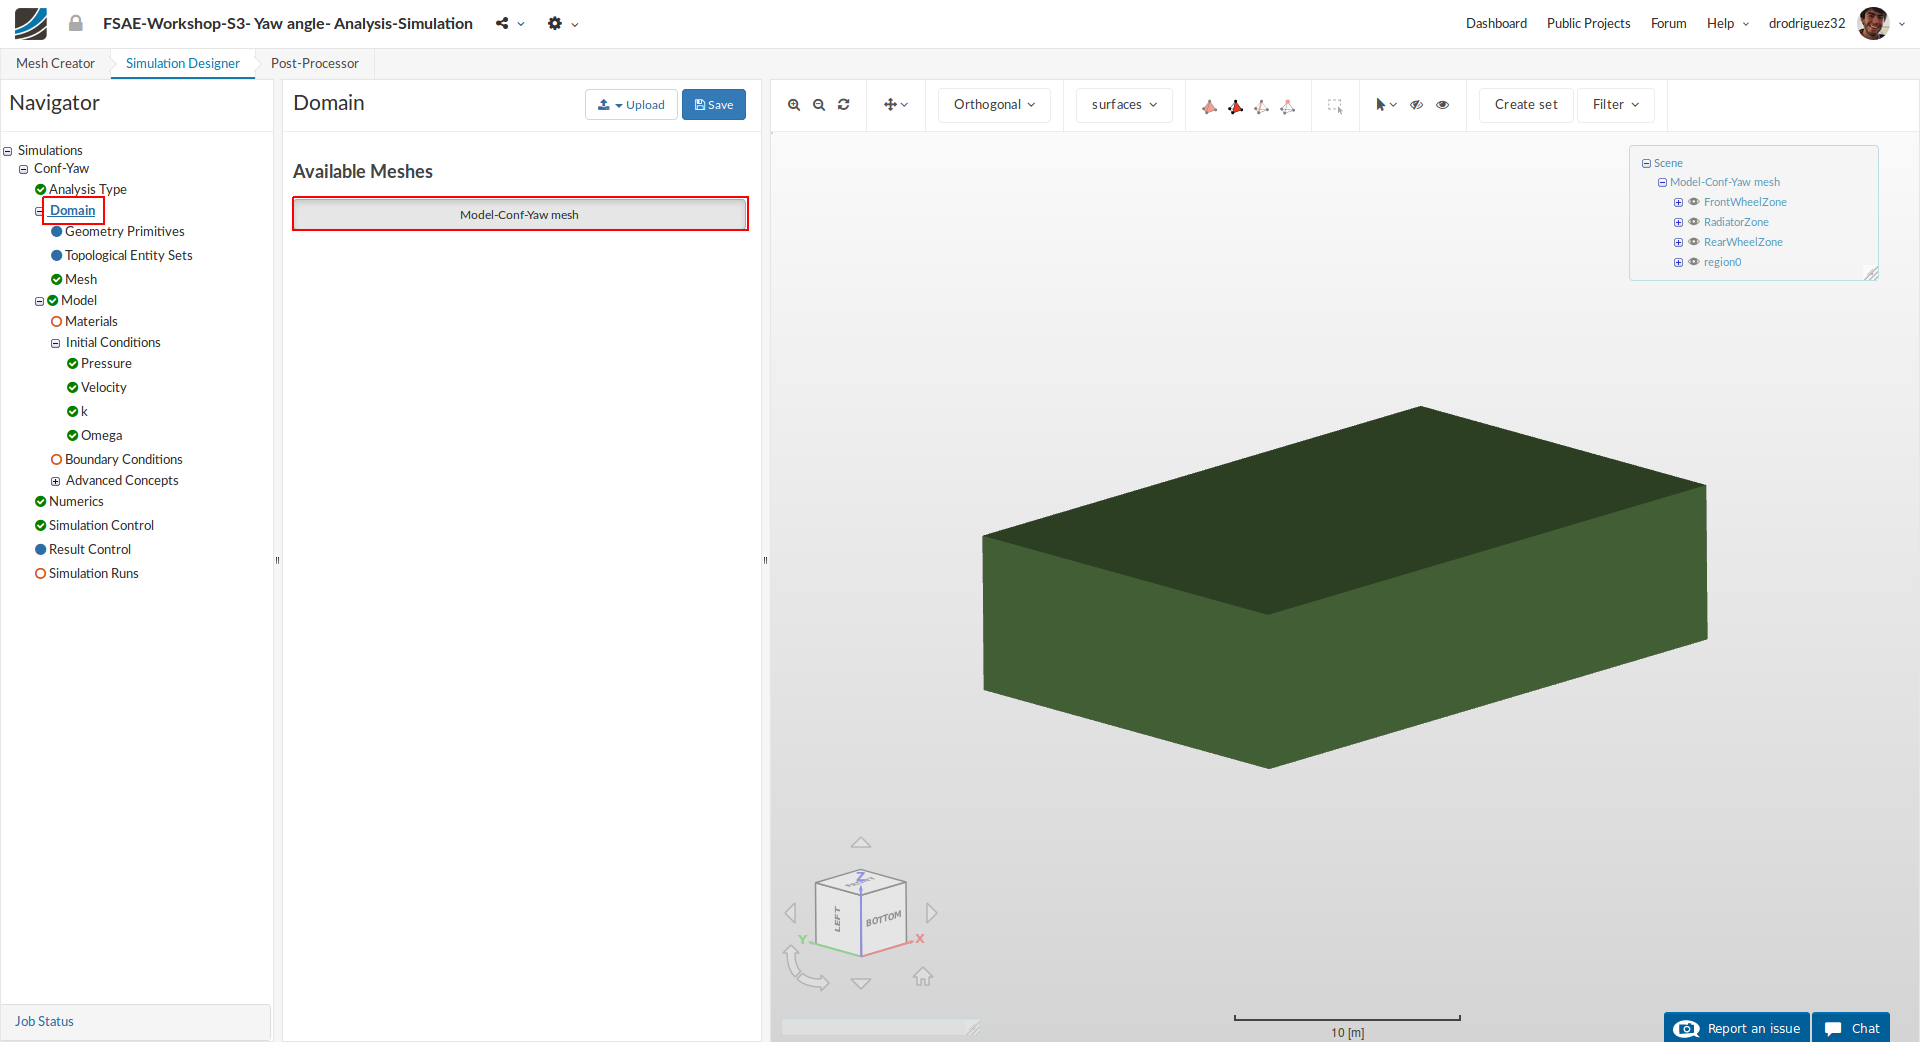Select the Model-Conf-Yaw mesh entry
This screenshot has height=1042, width=1920.
click(x=520, y=214)
